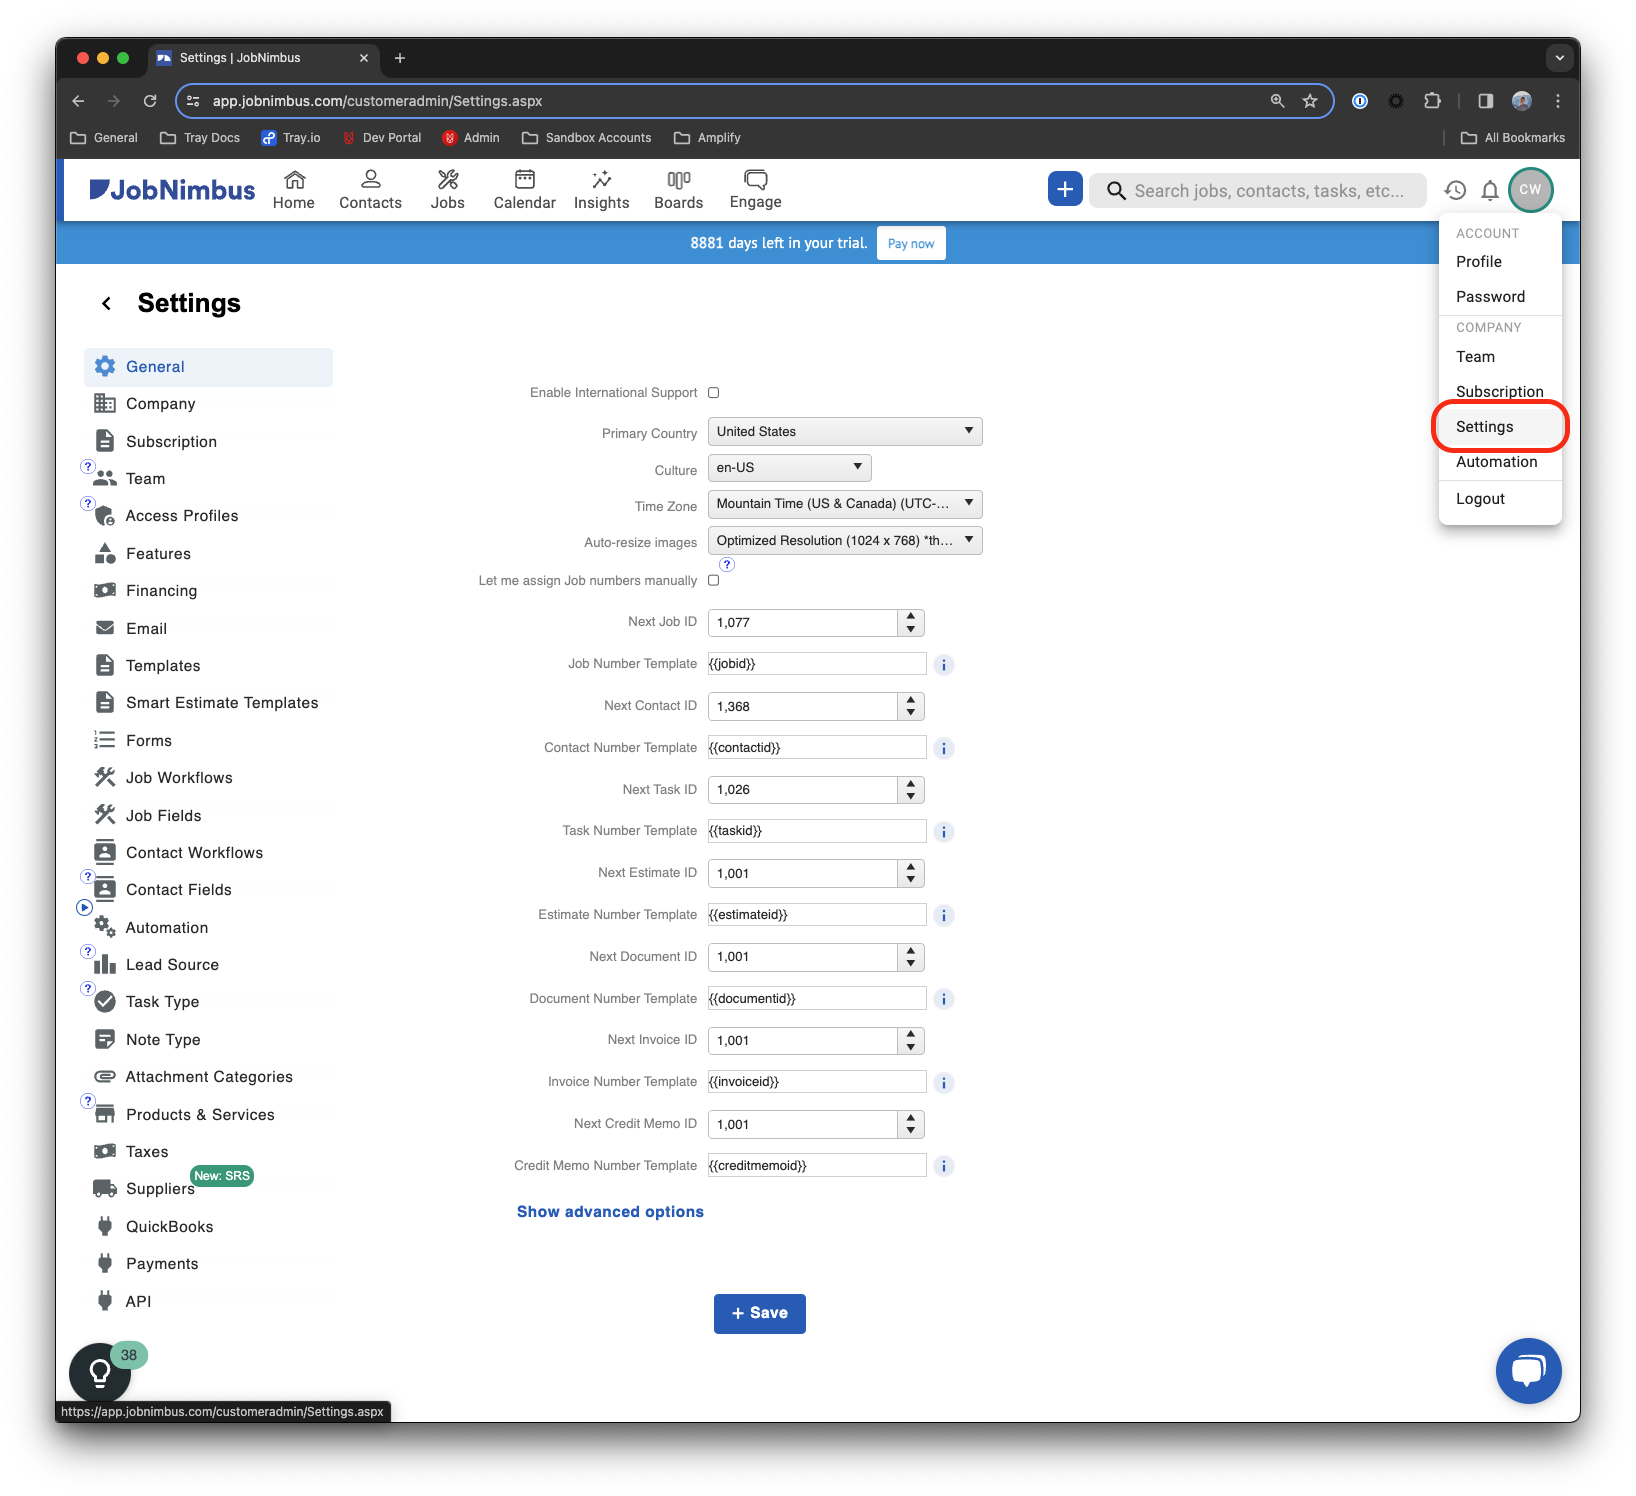Open the All Bookmarks folder
This screenshot has width=1636, height=1496.
tap(1513, 138)
